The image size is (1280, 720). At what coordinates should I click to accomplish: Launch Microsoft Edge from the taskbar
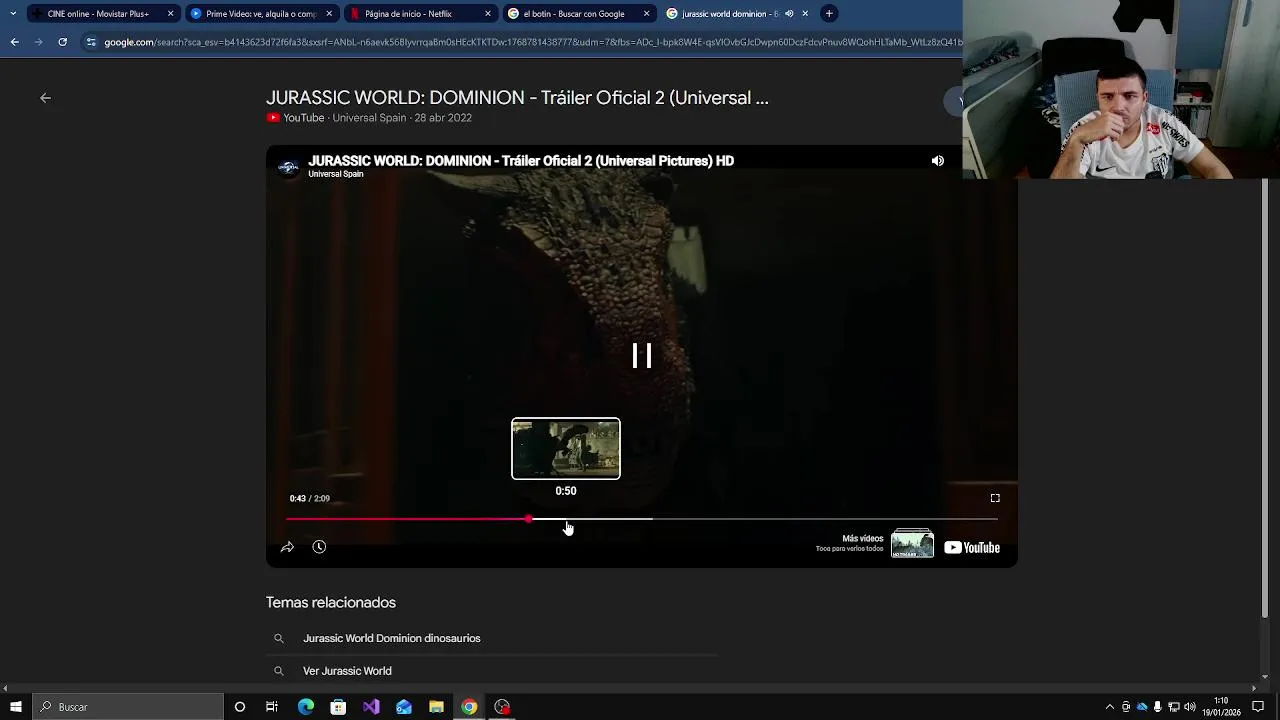[306, 707]
